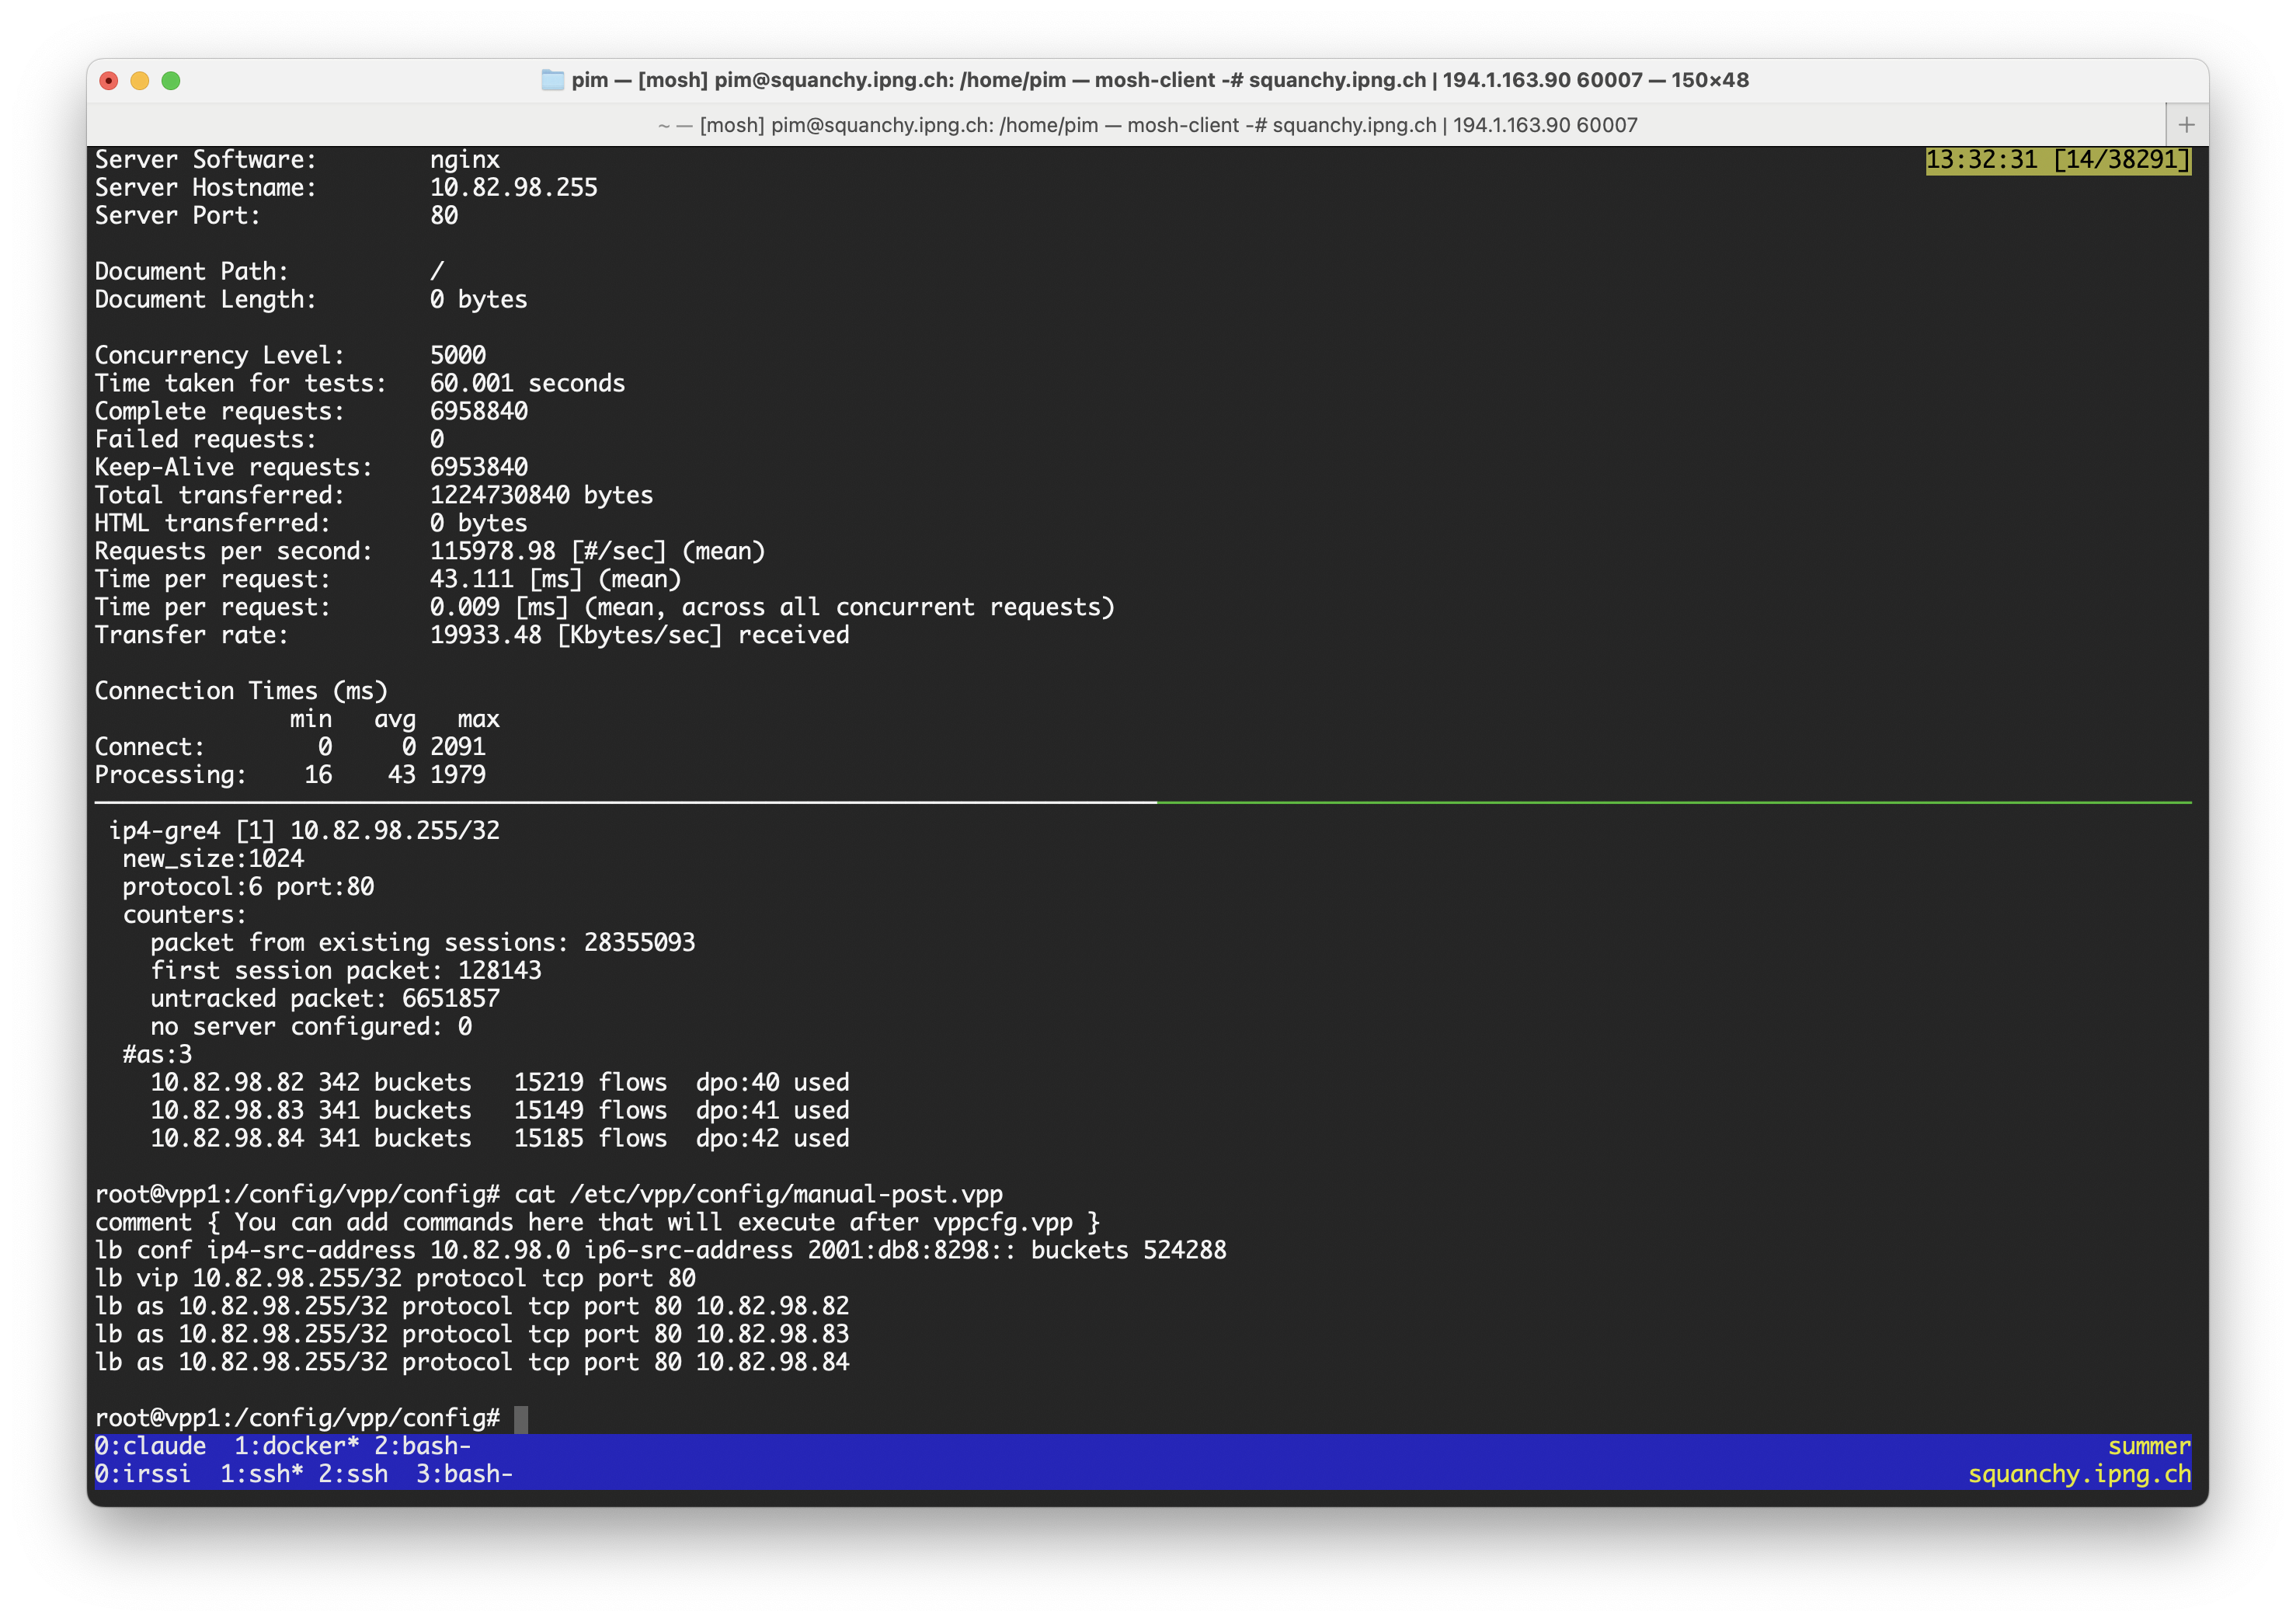Click the tmux pane divider line
The height and width of the screenshot is (1622, 2296).
pyautogui.click(x=1142, y=802)
